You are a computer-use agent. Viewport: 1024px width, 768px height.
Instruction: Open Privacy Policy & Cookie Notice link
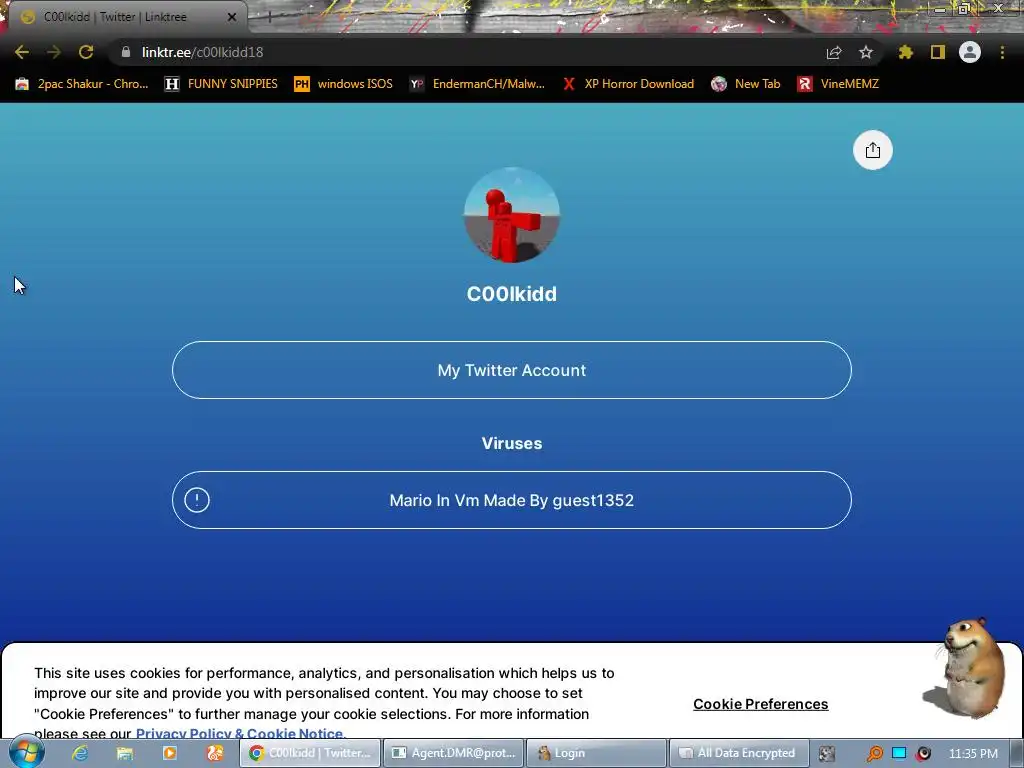pos(239,733)
